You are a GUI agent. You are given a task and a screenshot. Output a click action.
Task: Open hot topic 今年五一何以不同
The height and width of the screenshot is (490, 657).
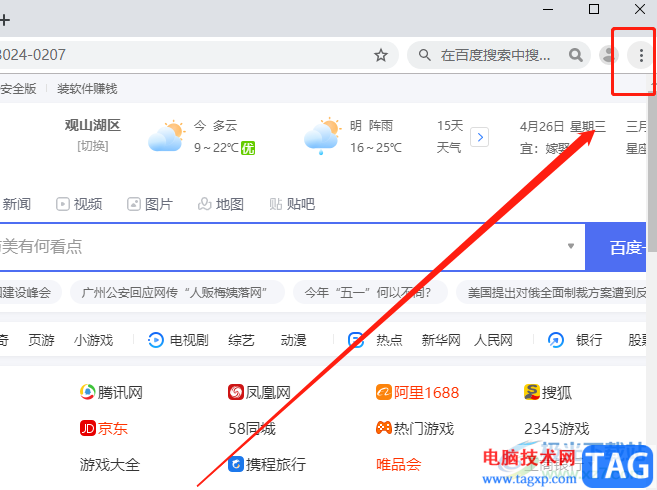[x=370, y=292]
